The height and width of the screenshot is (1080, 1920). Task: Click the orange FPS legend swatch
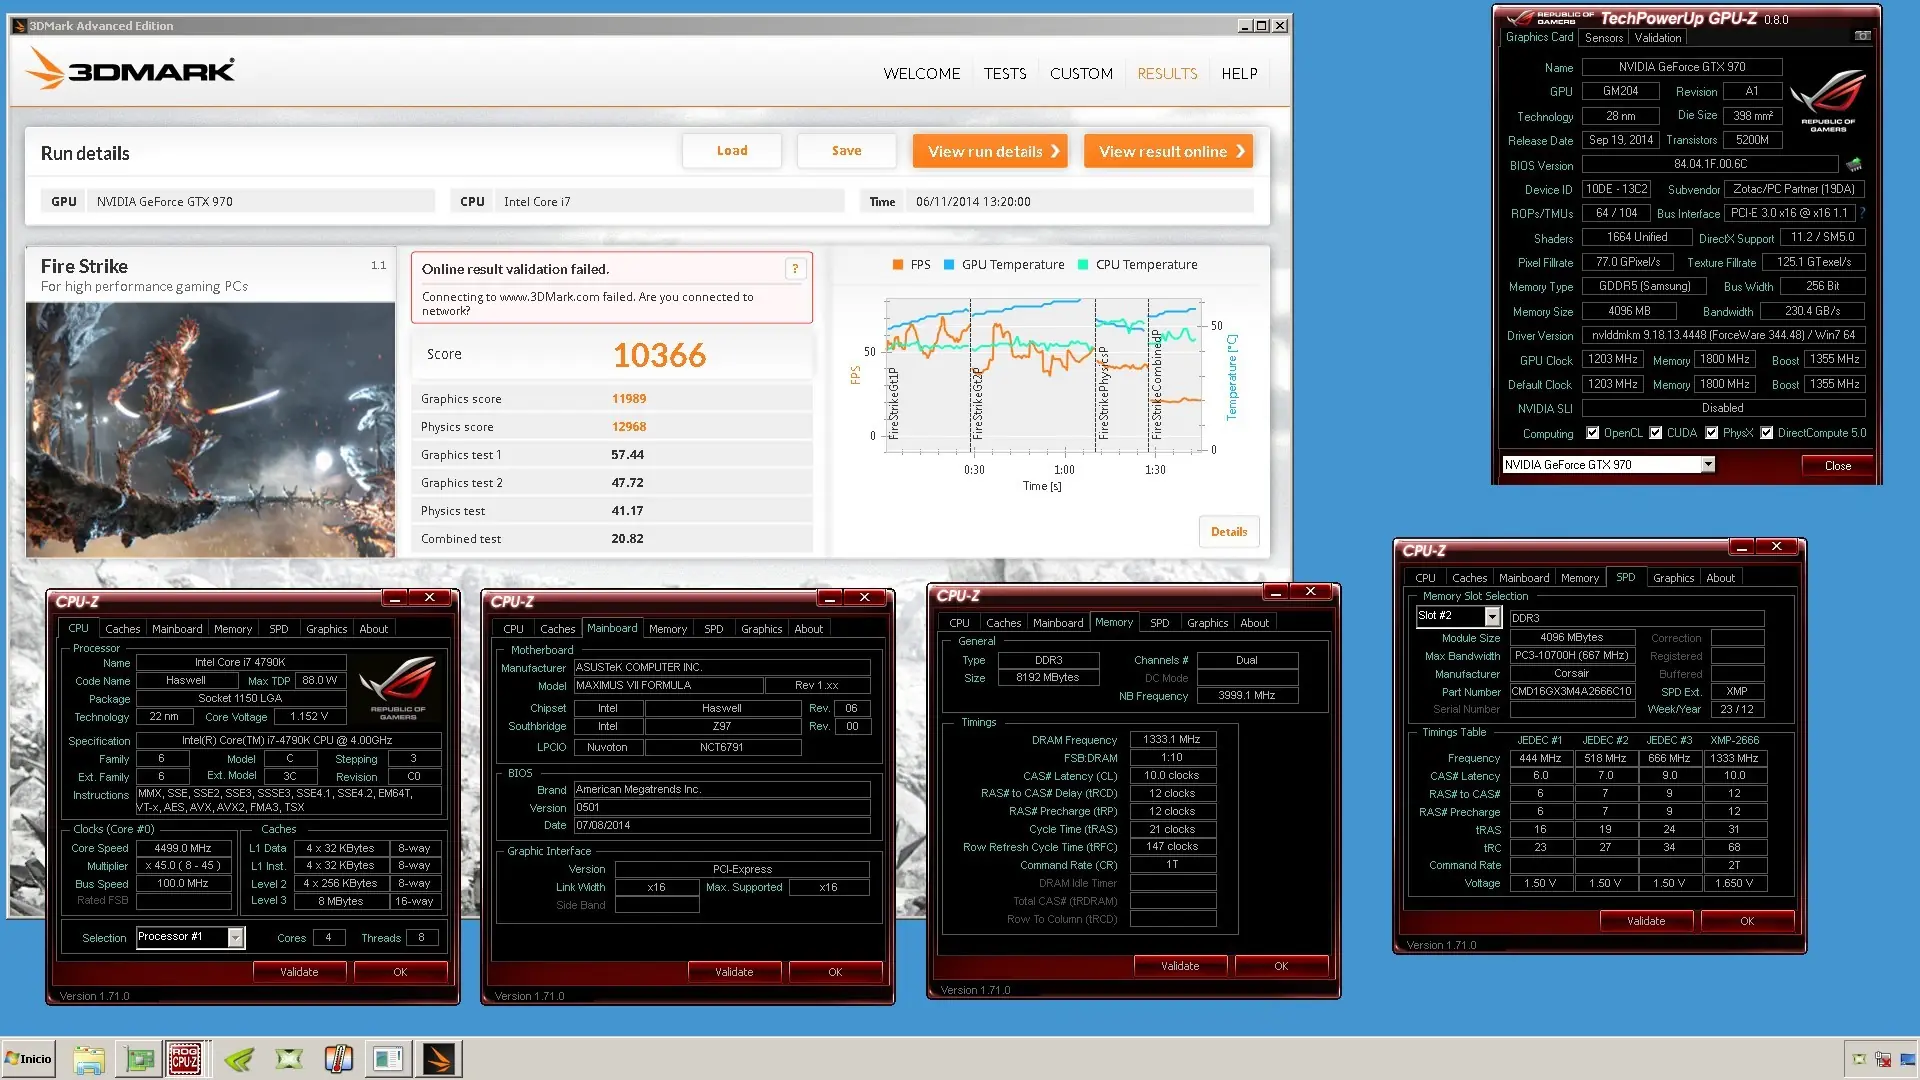click(898, 265)
